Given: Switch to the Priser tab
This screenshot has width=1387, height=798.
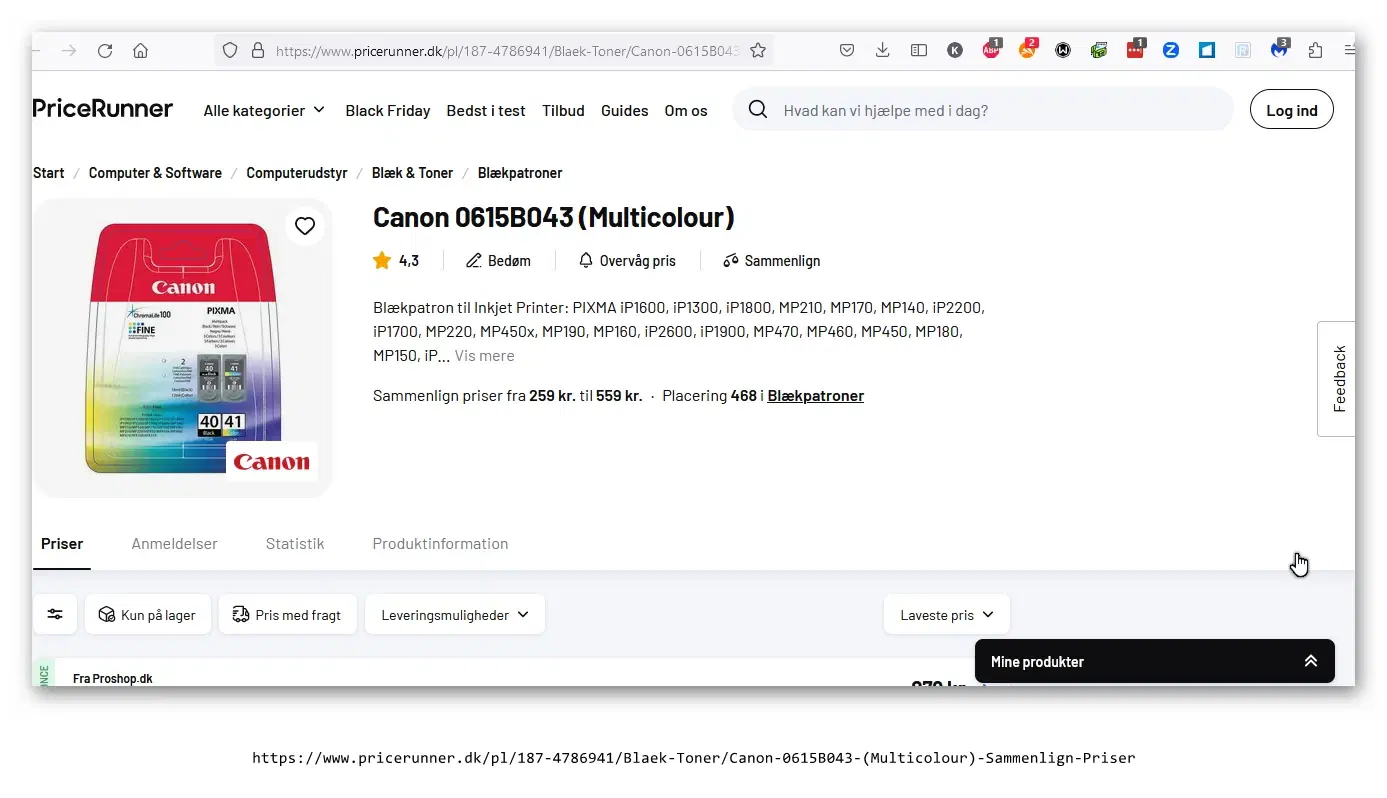Looking at the screenshot, I should [62, 544].
